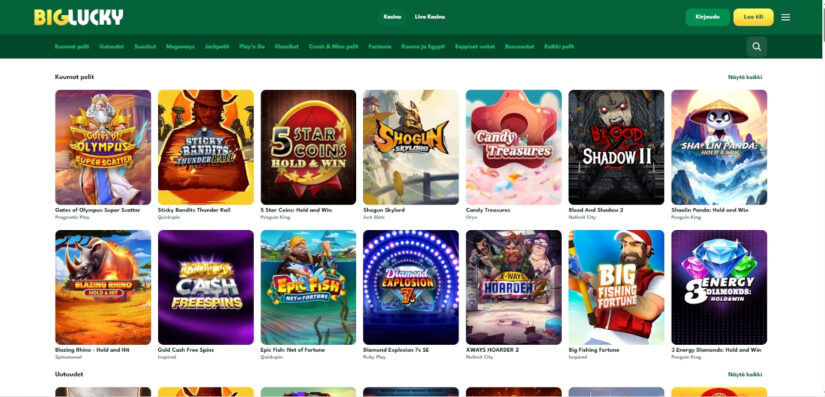
Task: Open Shogun Skylord game thumbnail
Action: (x=411, y=147)
